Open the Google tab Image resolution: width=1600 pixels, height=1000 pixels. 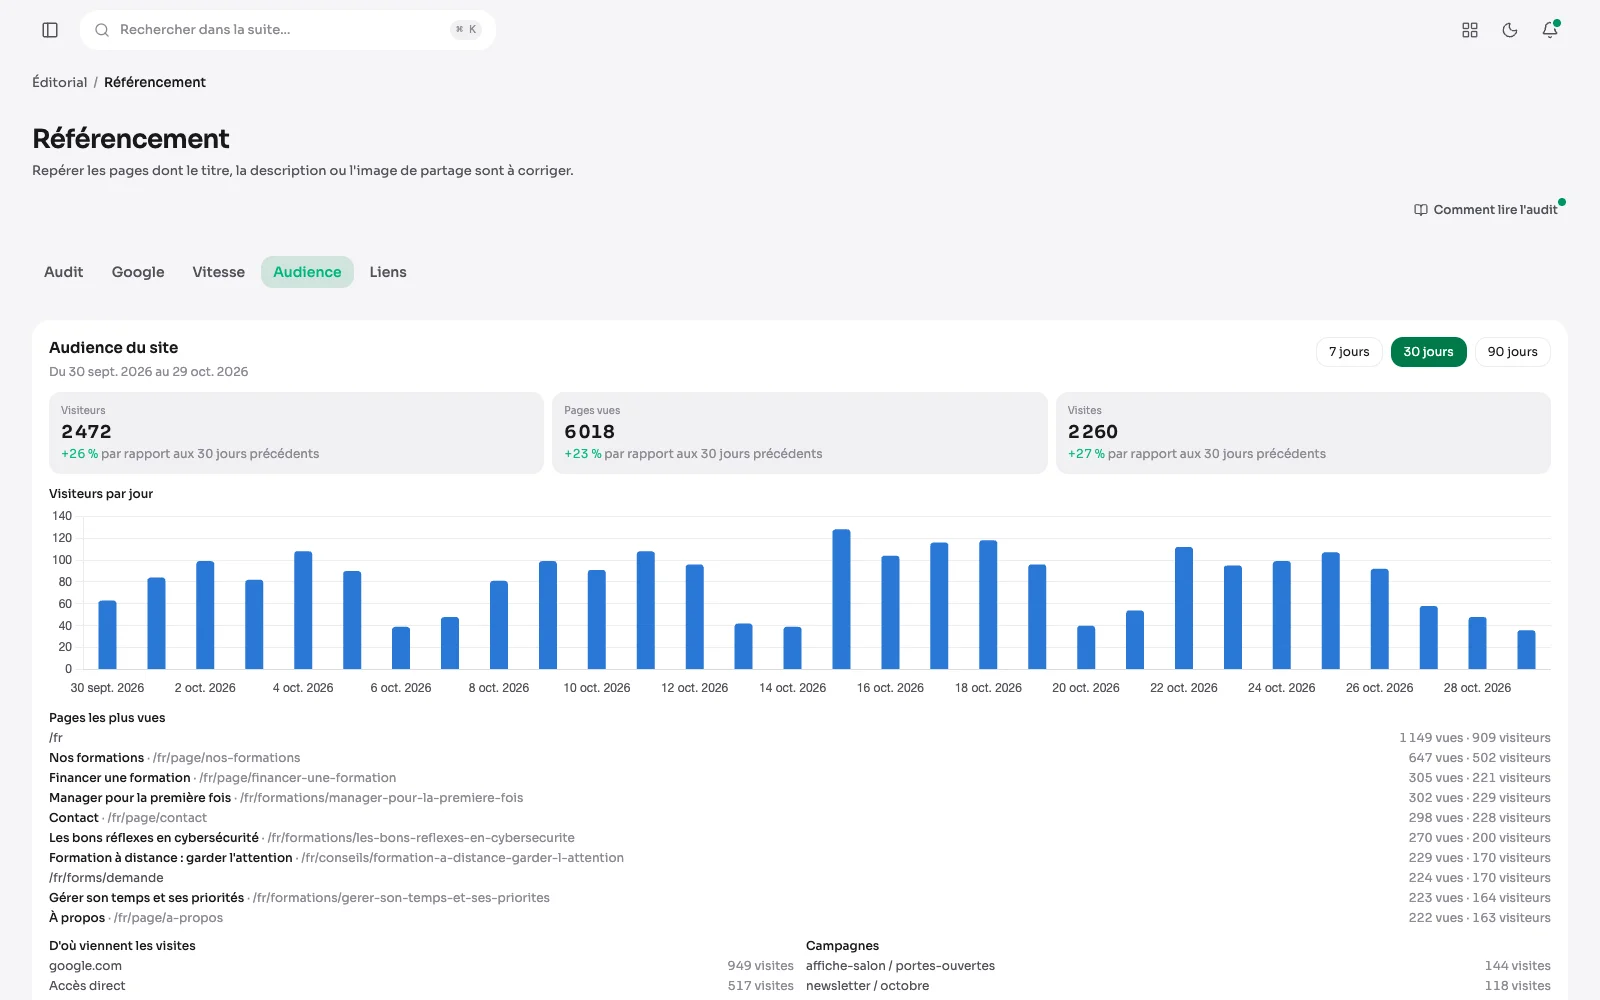pyautogui.click(x=138, y=272)
